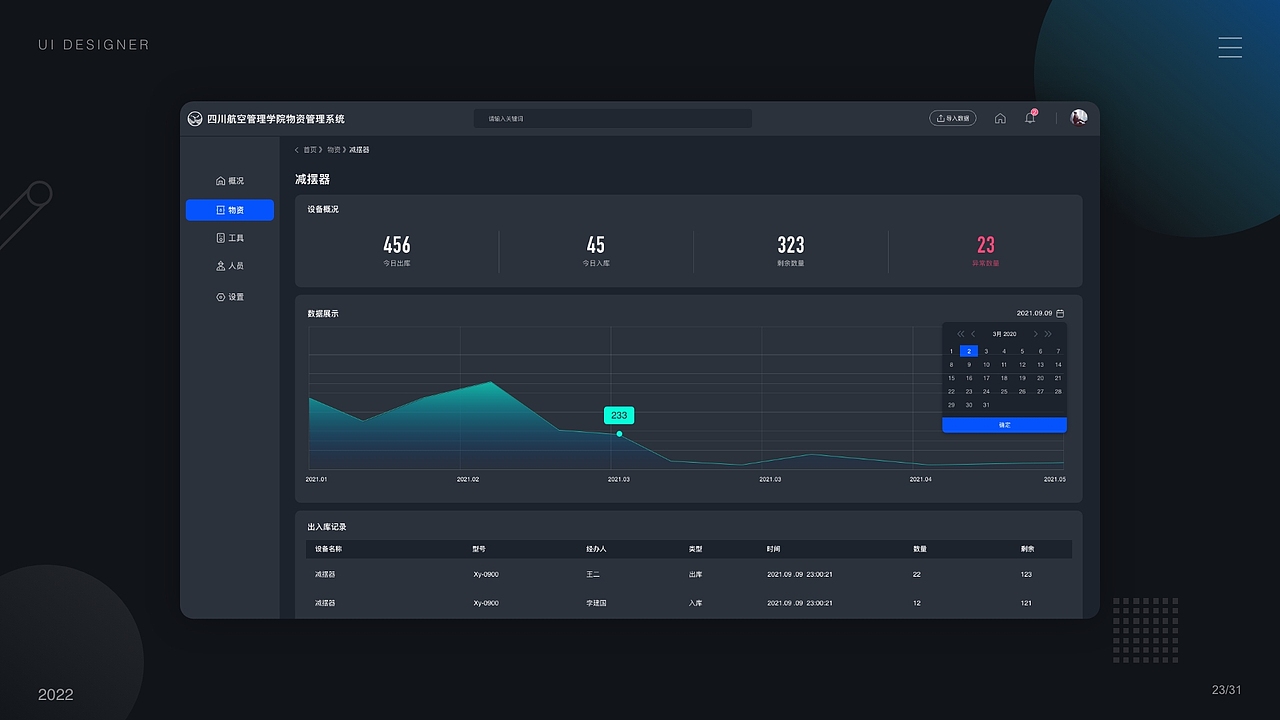Select day 2 in the calendar
Image resolution: width=1280 pixels, height=720 pixels.
coord(969,351)
